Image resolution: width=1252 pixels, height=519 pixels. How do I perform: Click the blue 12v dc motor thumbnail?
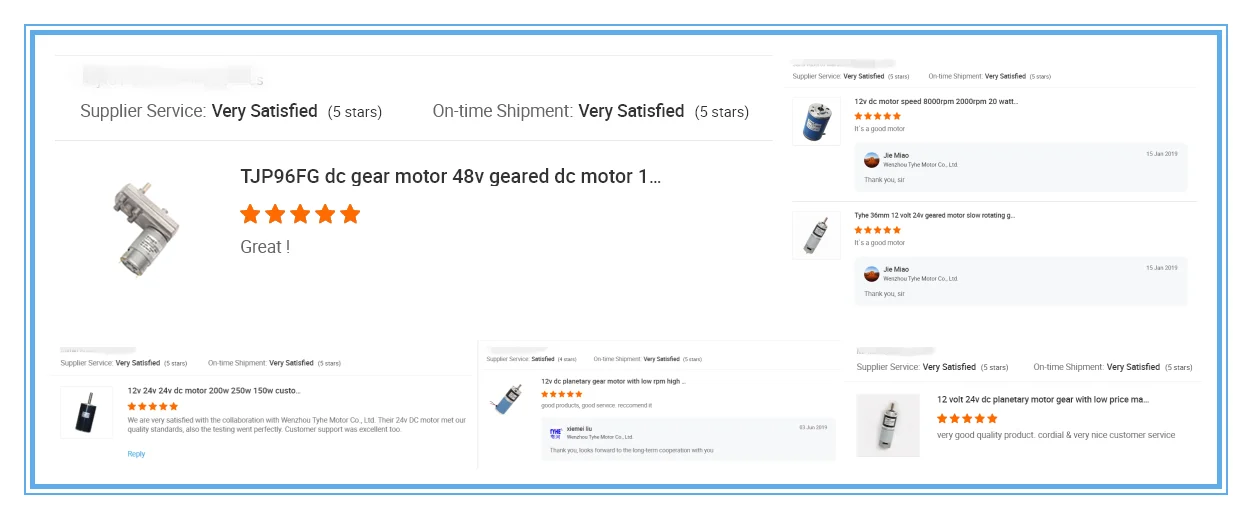pyautogui.click(x=816, y=121)
